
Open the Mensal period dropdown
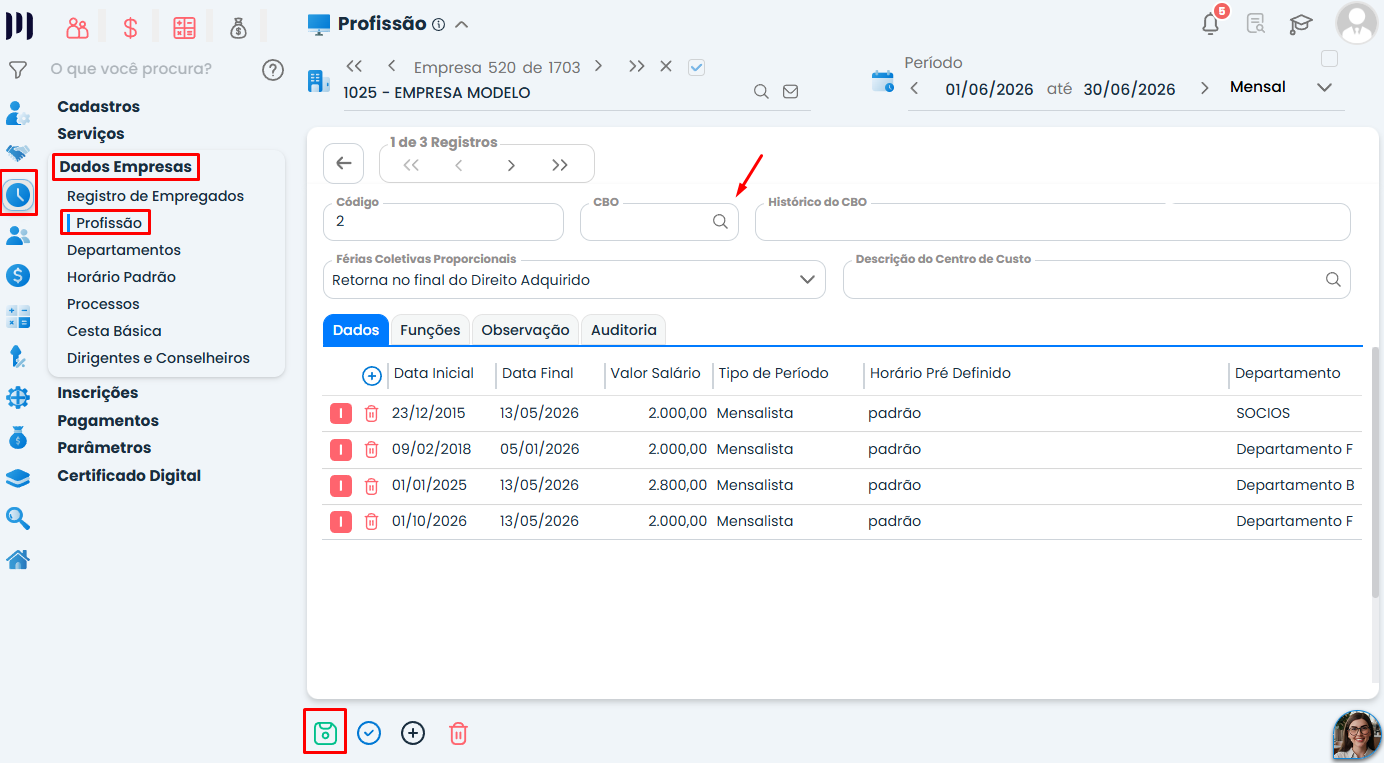(1325, 88)
